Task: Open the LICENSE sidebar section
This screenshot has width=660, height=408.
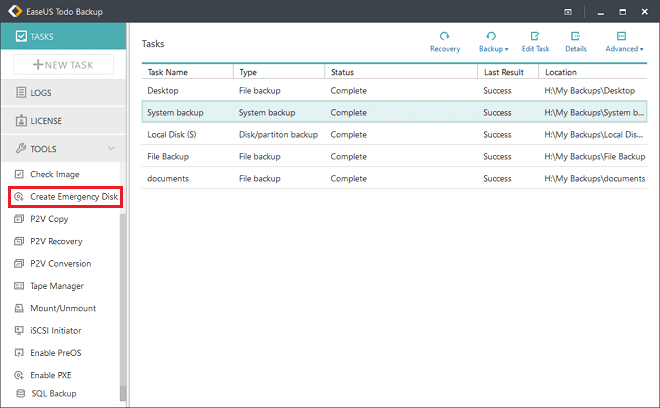Action: (64, 120)
